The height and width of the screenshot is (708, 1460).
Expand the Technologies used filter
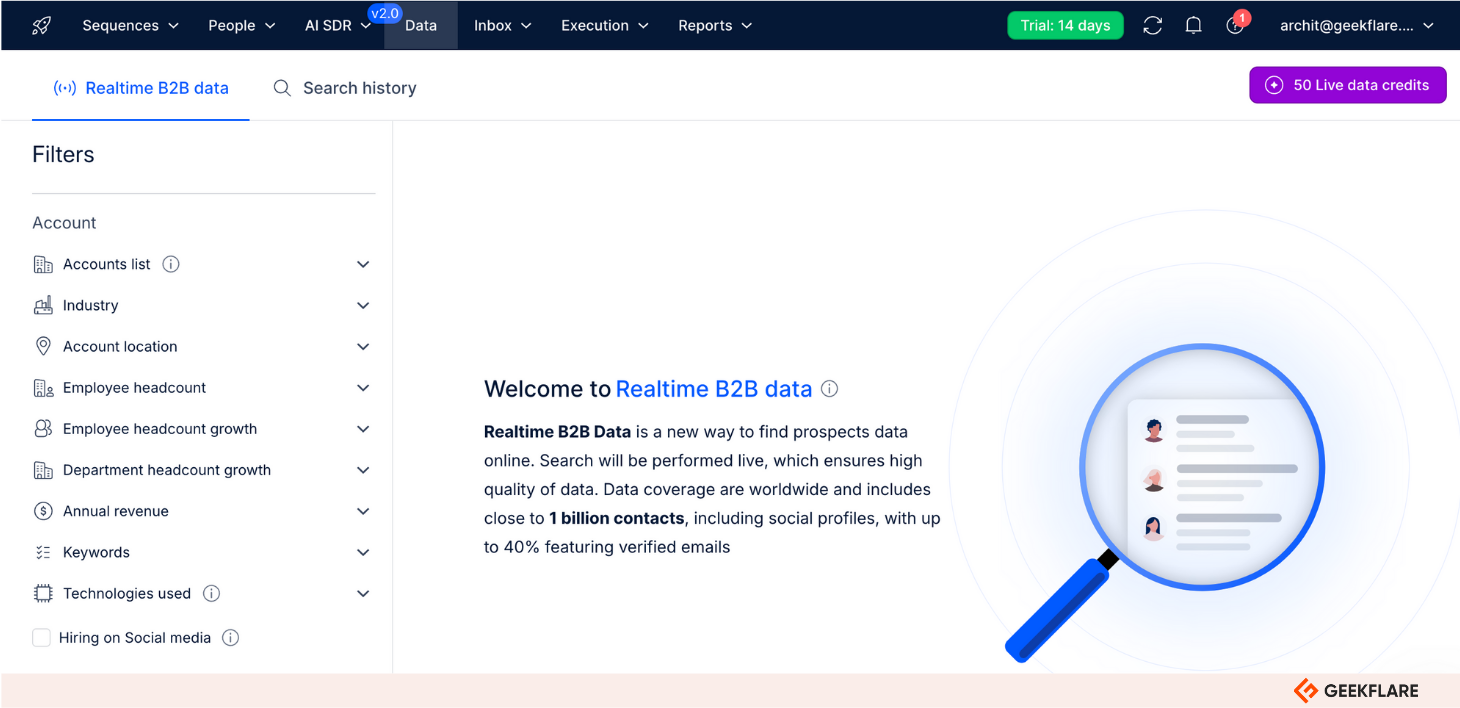point(363,593)
